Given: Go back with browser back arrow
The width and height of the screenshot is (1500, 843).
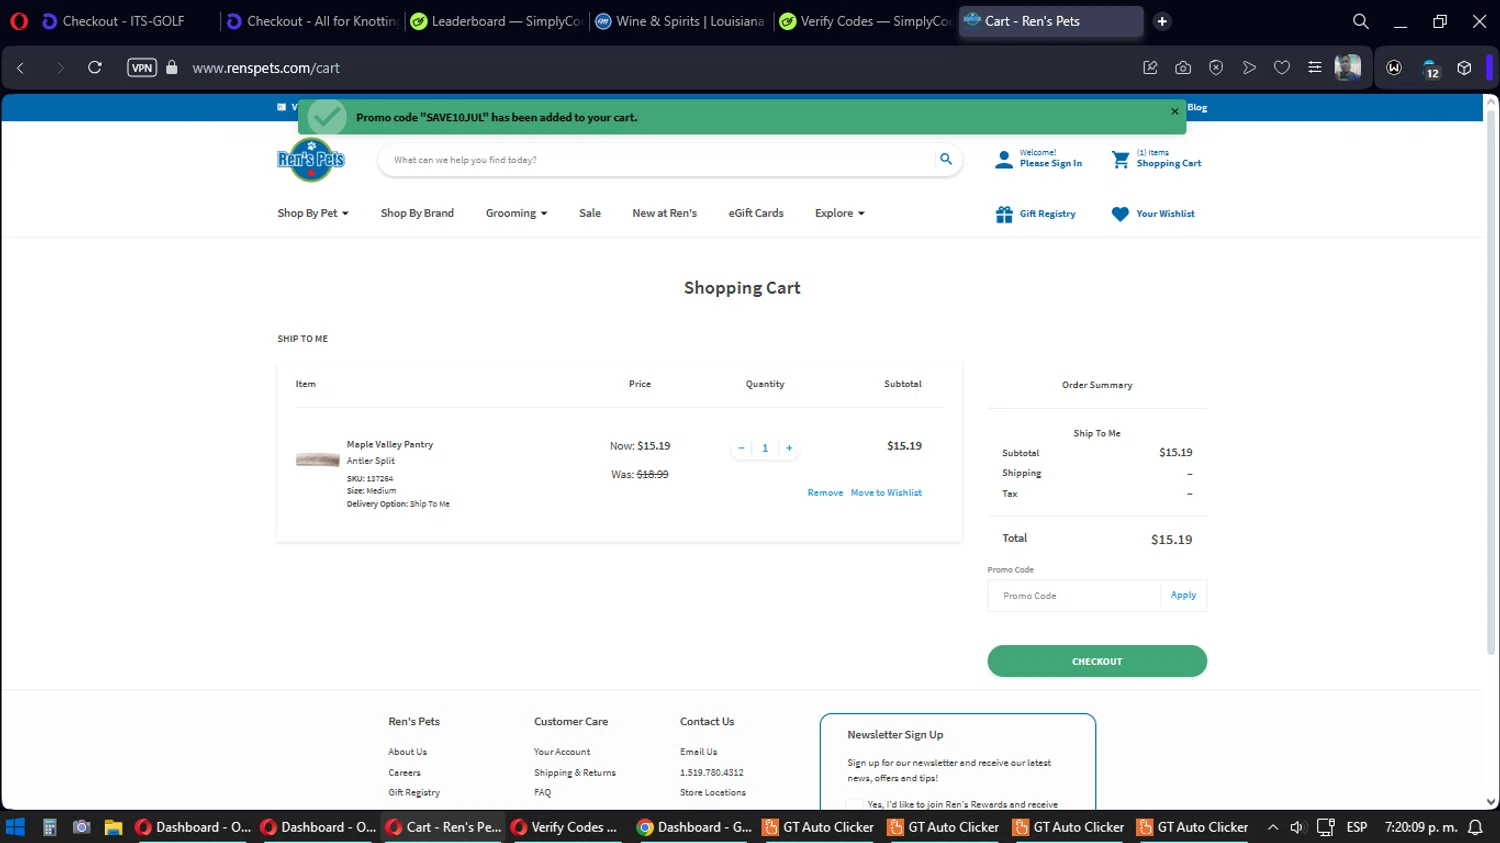Looking at the screenshot, I should (x=21, y=68).
